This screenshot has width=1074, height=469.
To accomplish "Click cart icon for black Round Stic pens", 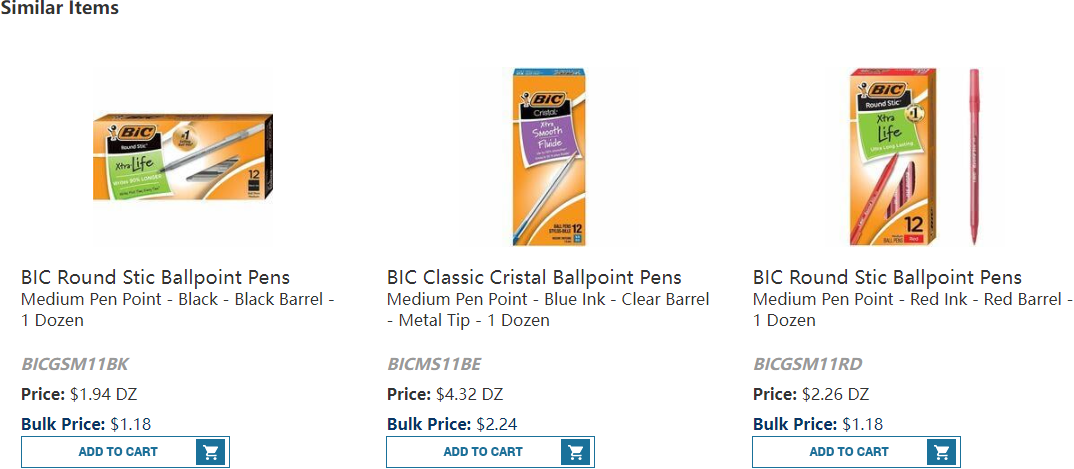I will click(210, 452).
